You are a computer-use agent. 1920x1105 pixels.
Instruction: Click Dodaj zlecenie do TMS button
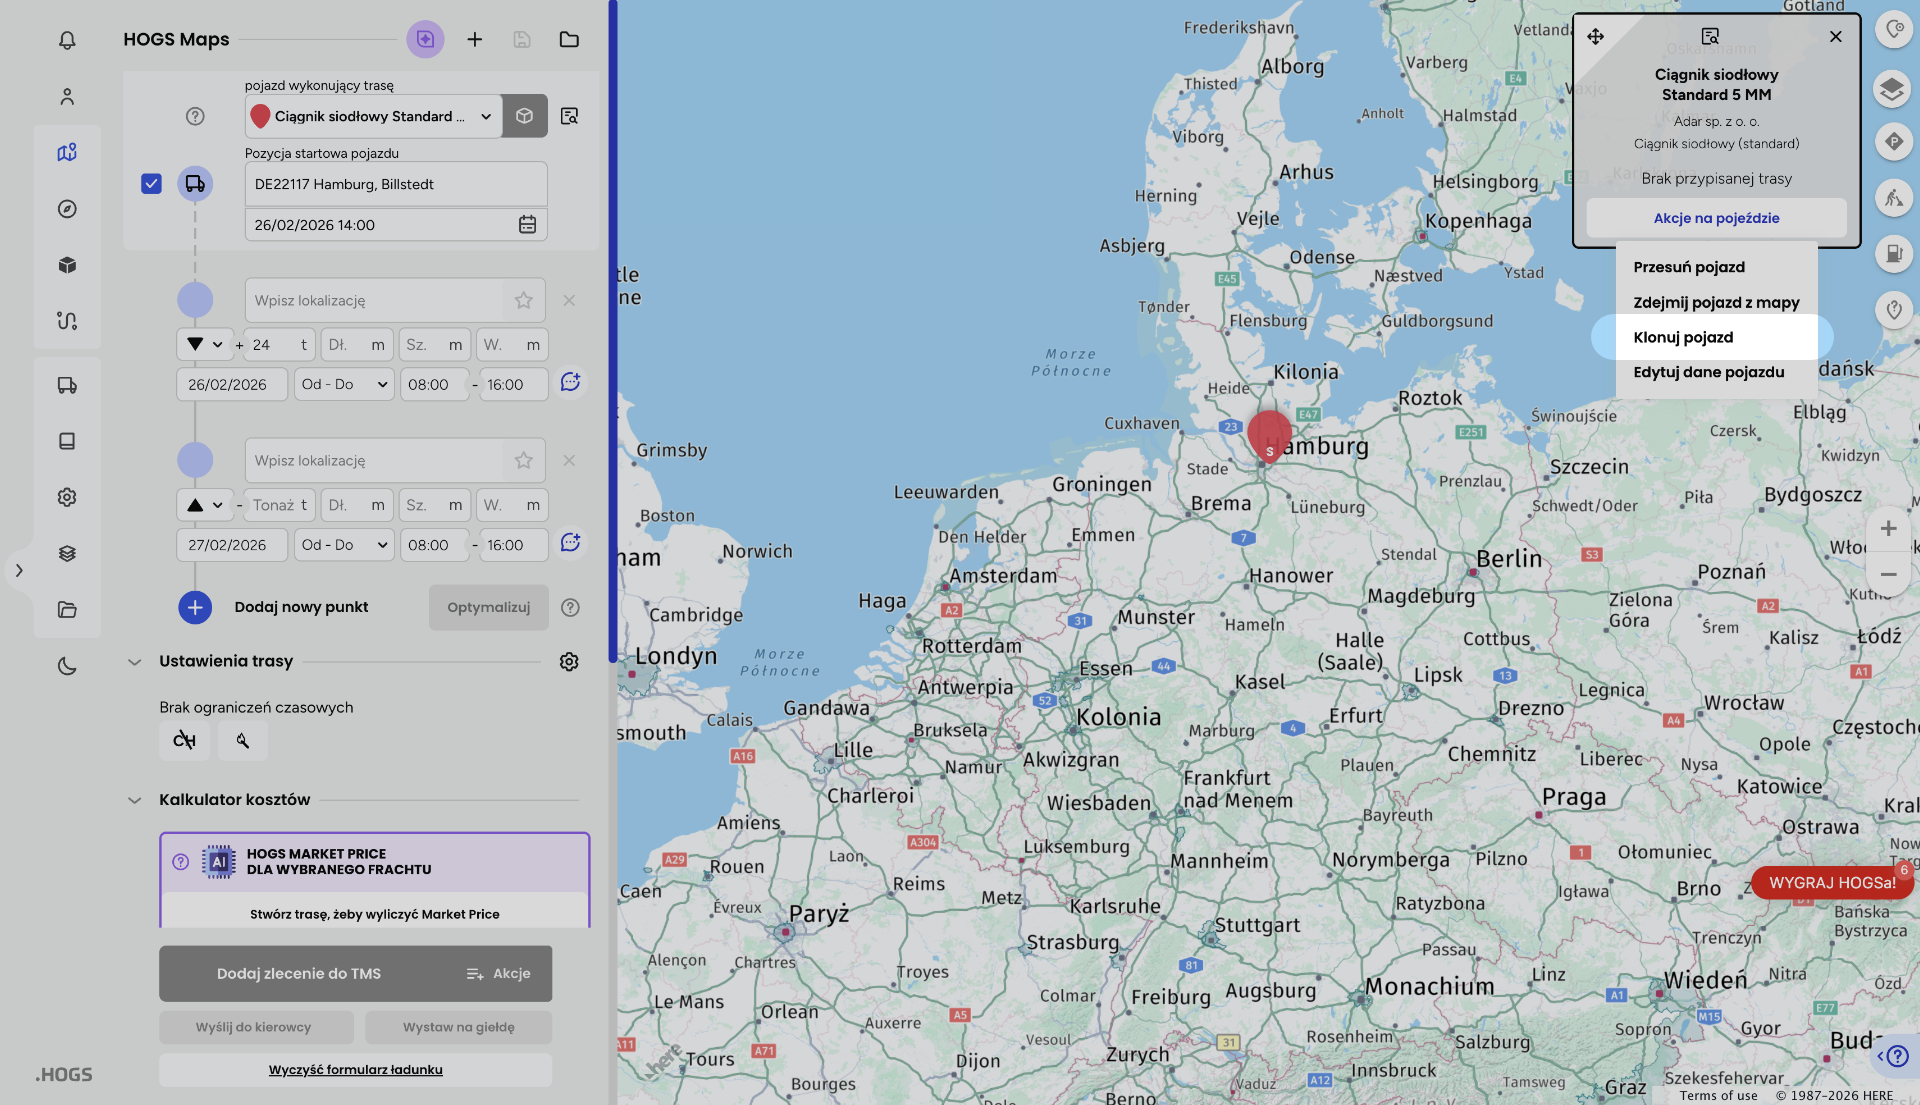click(299, 974)
